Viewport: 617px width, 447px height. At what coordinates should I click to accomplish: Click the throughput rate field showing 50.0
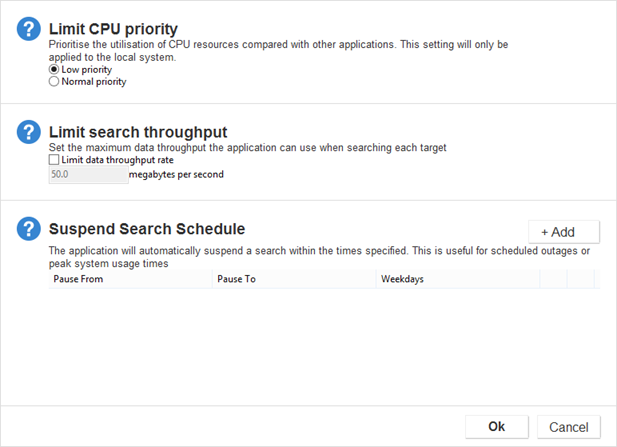click(x=88, y=174)
